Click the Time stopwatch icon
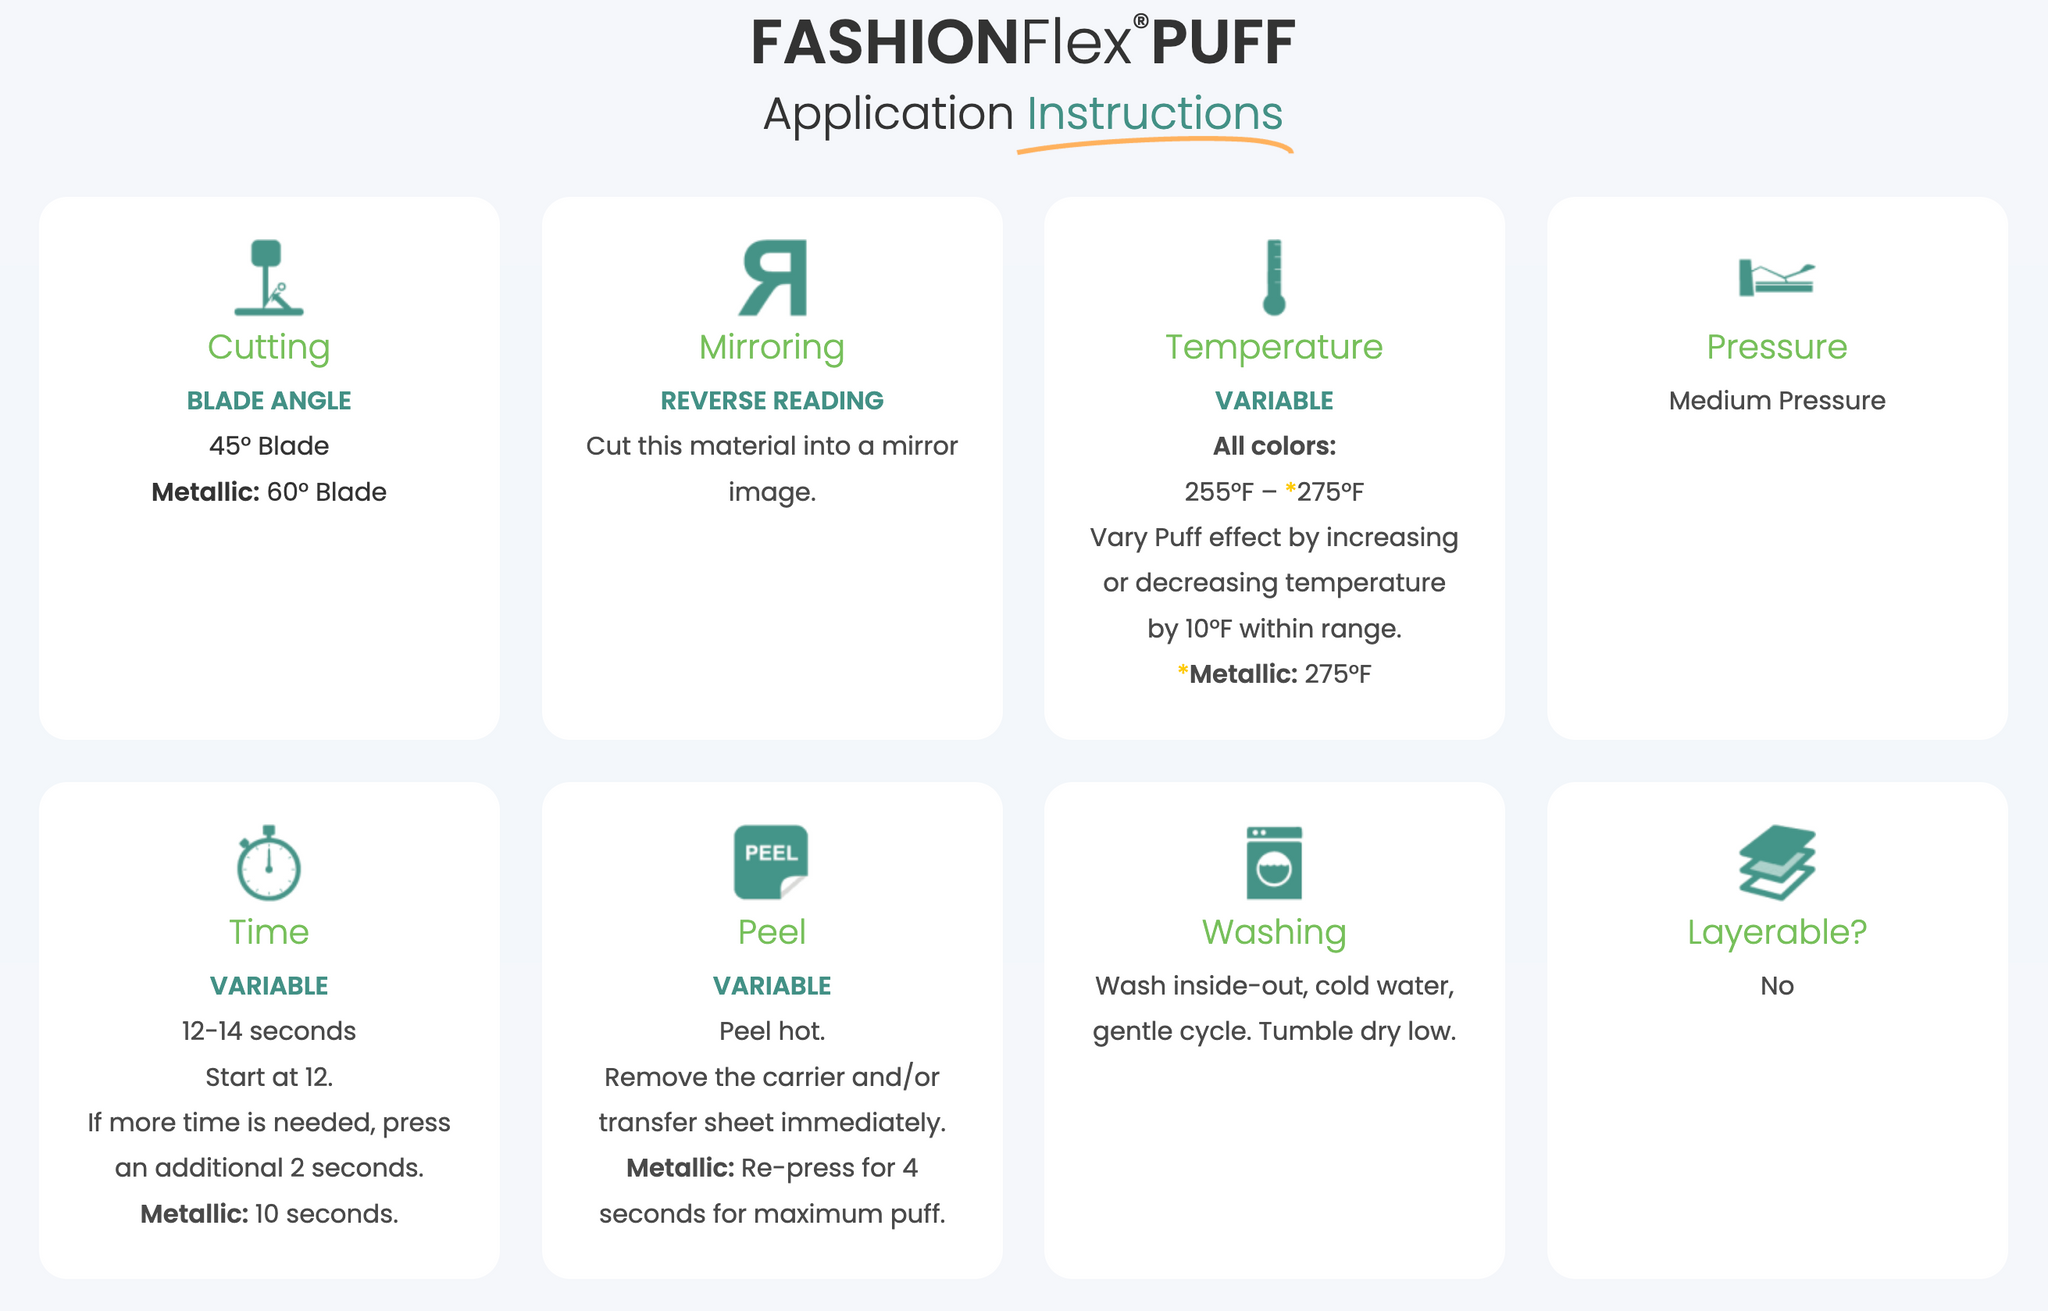The image size is (2048, 1311). [x=269, y=862]
